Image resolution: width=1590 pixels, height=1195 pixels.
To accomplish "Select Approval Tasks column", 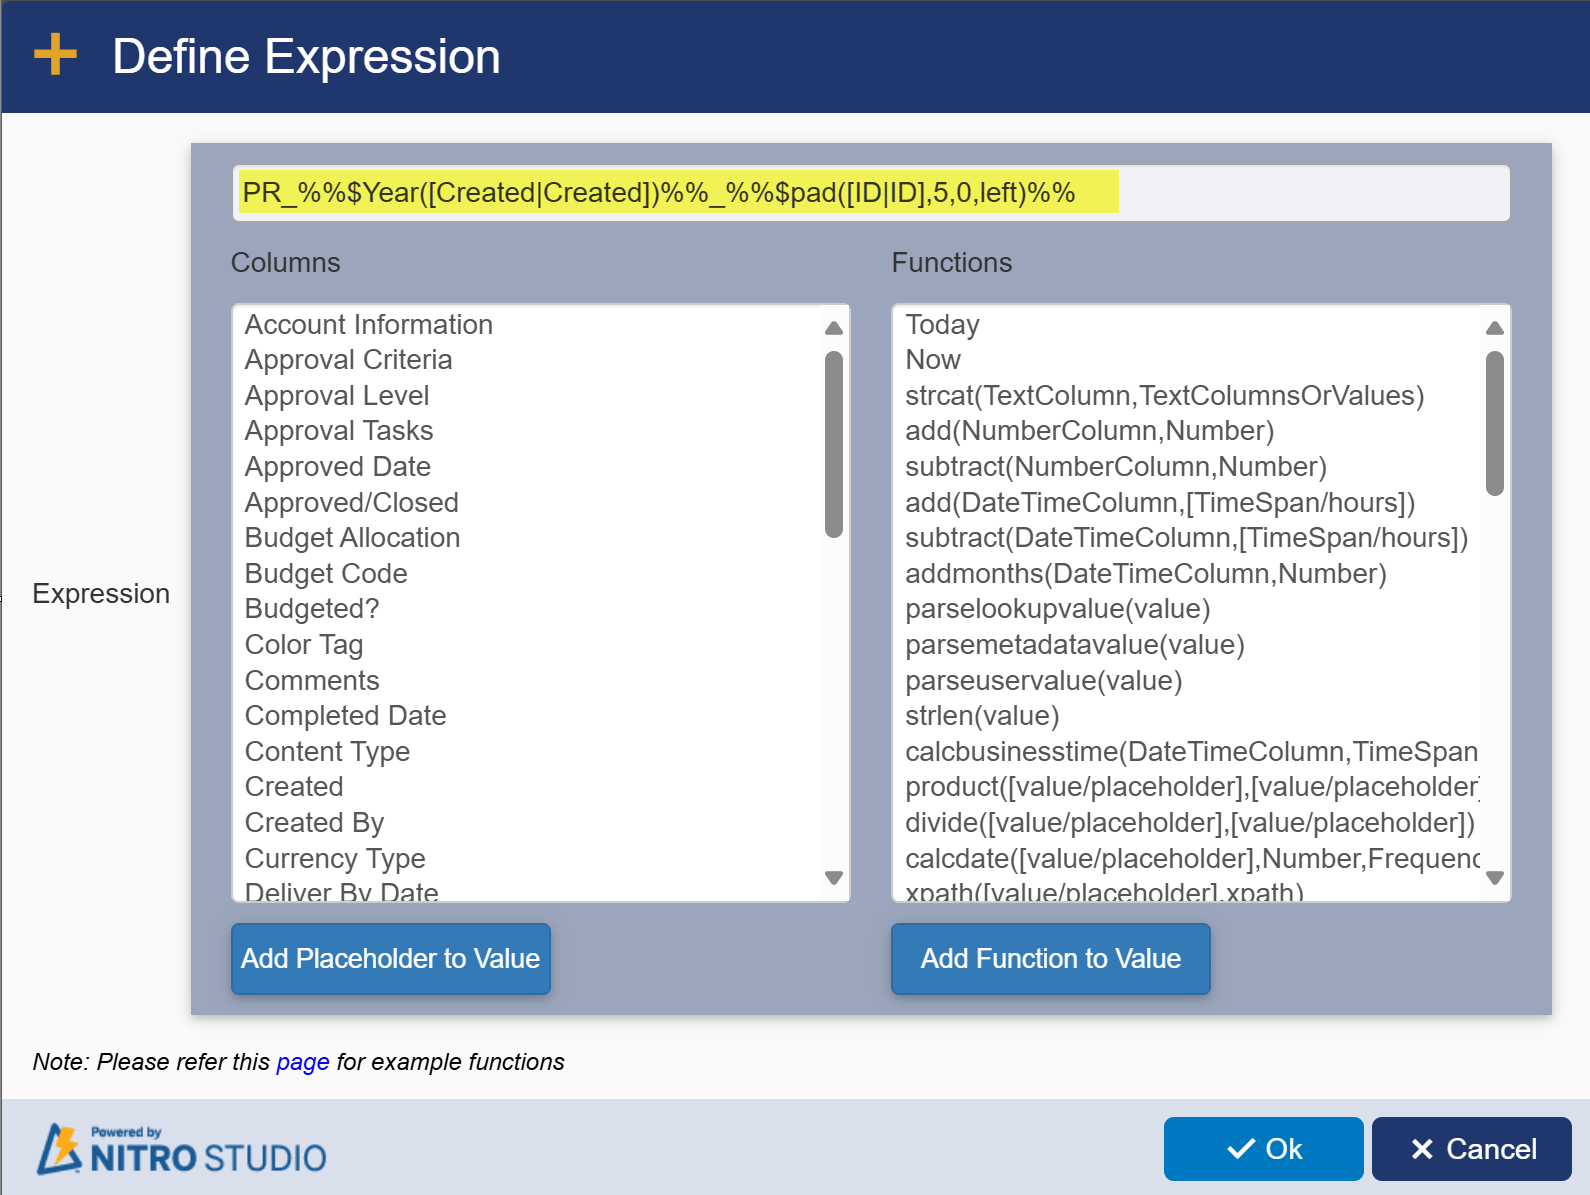I will click(339, 431).
